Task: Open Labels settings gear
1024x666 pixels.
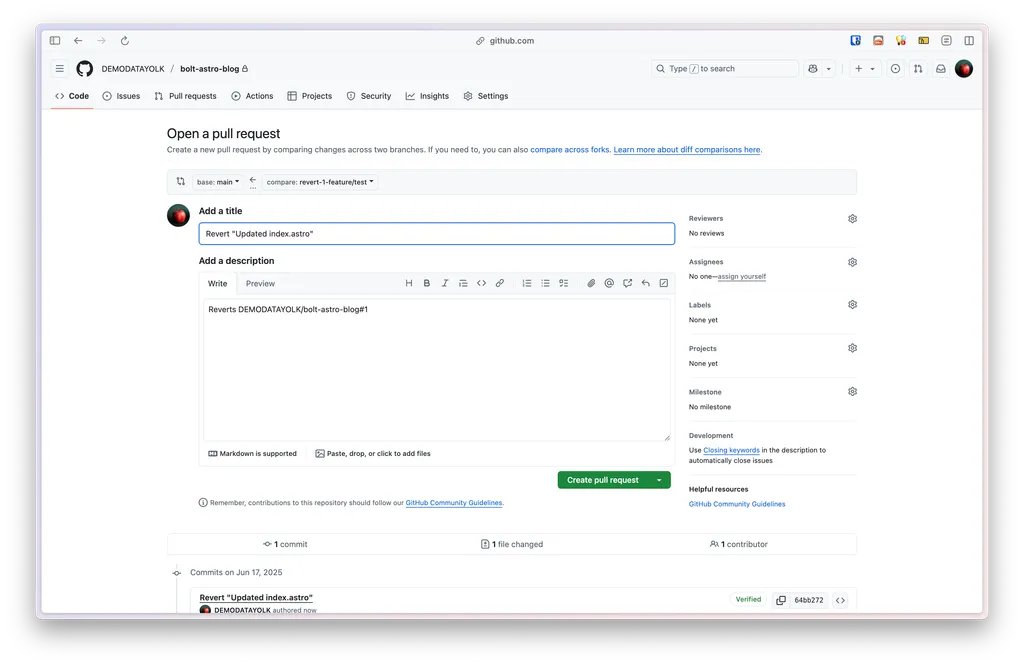Action: click(852, 305)
